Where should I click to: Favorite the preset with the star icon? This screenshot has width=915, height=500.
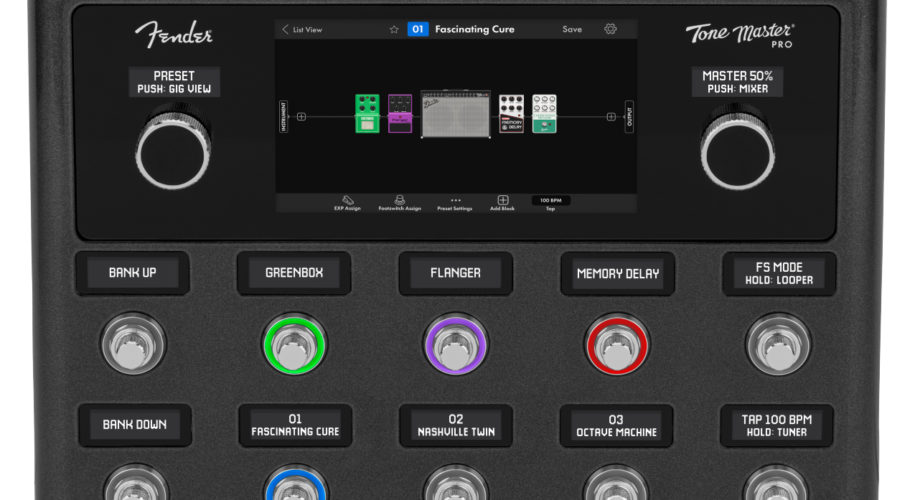click(394, 29)
